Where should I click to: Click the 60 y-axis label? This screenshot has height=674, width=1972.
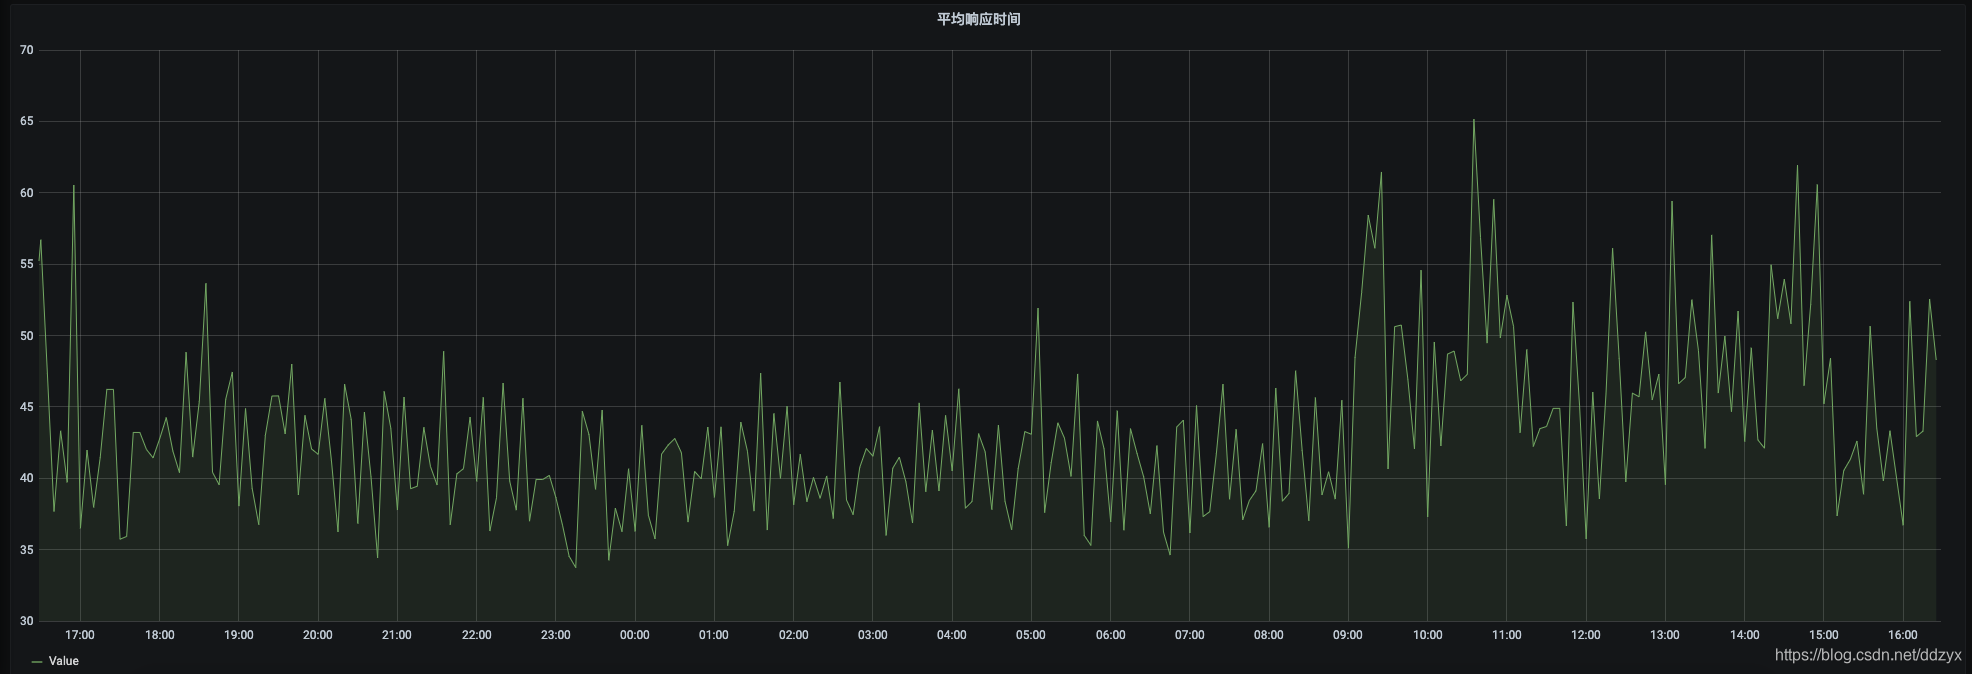point(26,193)
